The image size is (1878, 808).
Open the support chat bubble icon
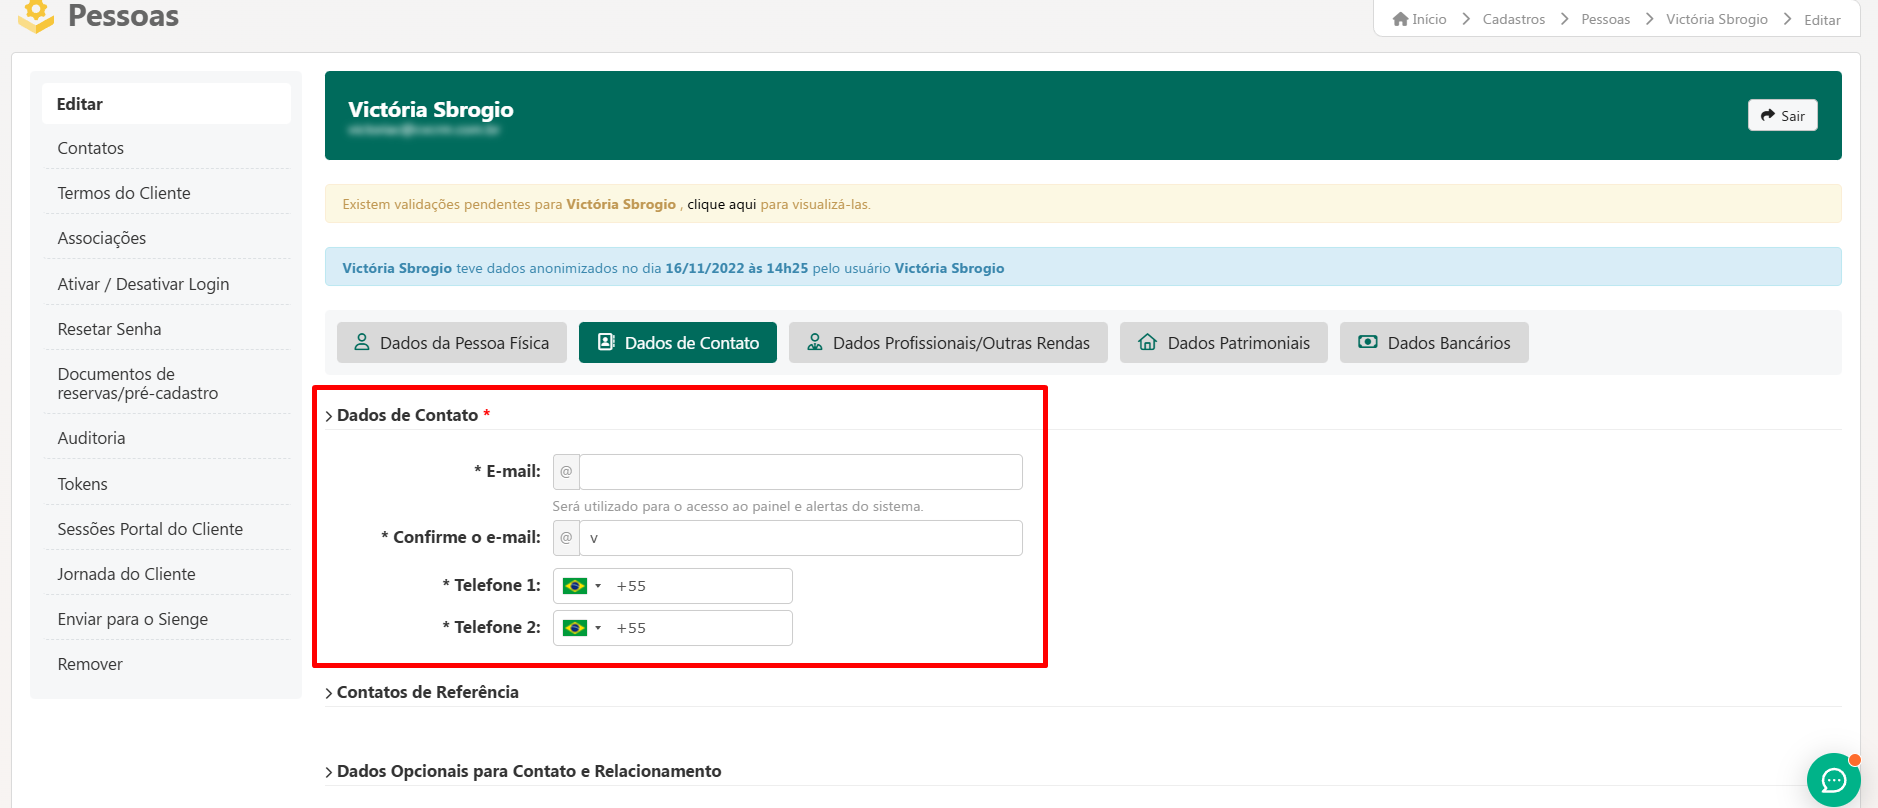pyautogui.click(x=1833, y=780)
